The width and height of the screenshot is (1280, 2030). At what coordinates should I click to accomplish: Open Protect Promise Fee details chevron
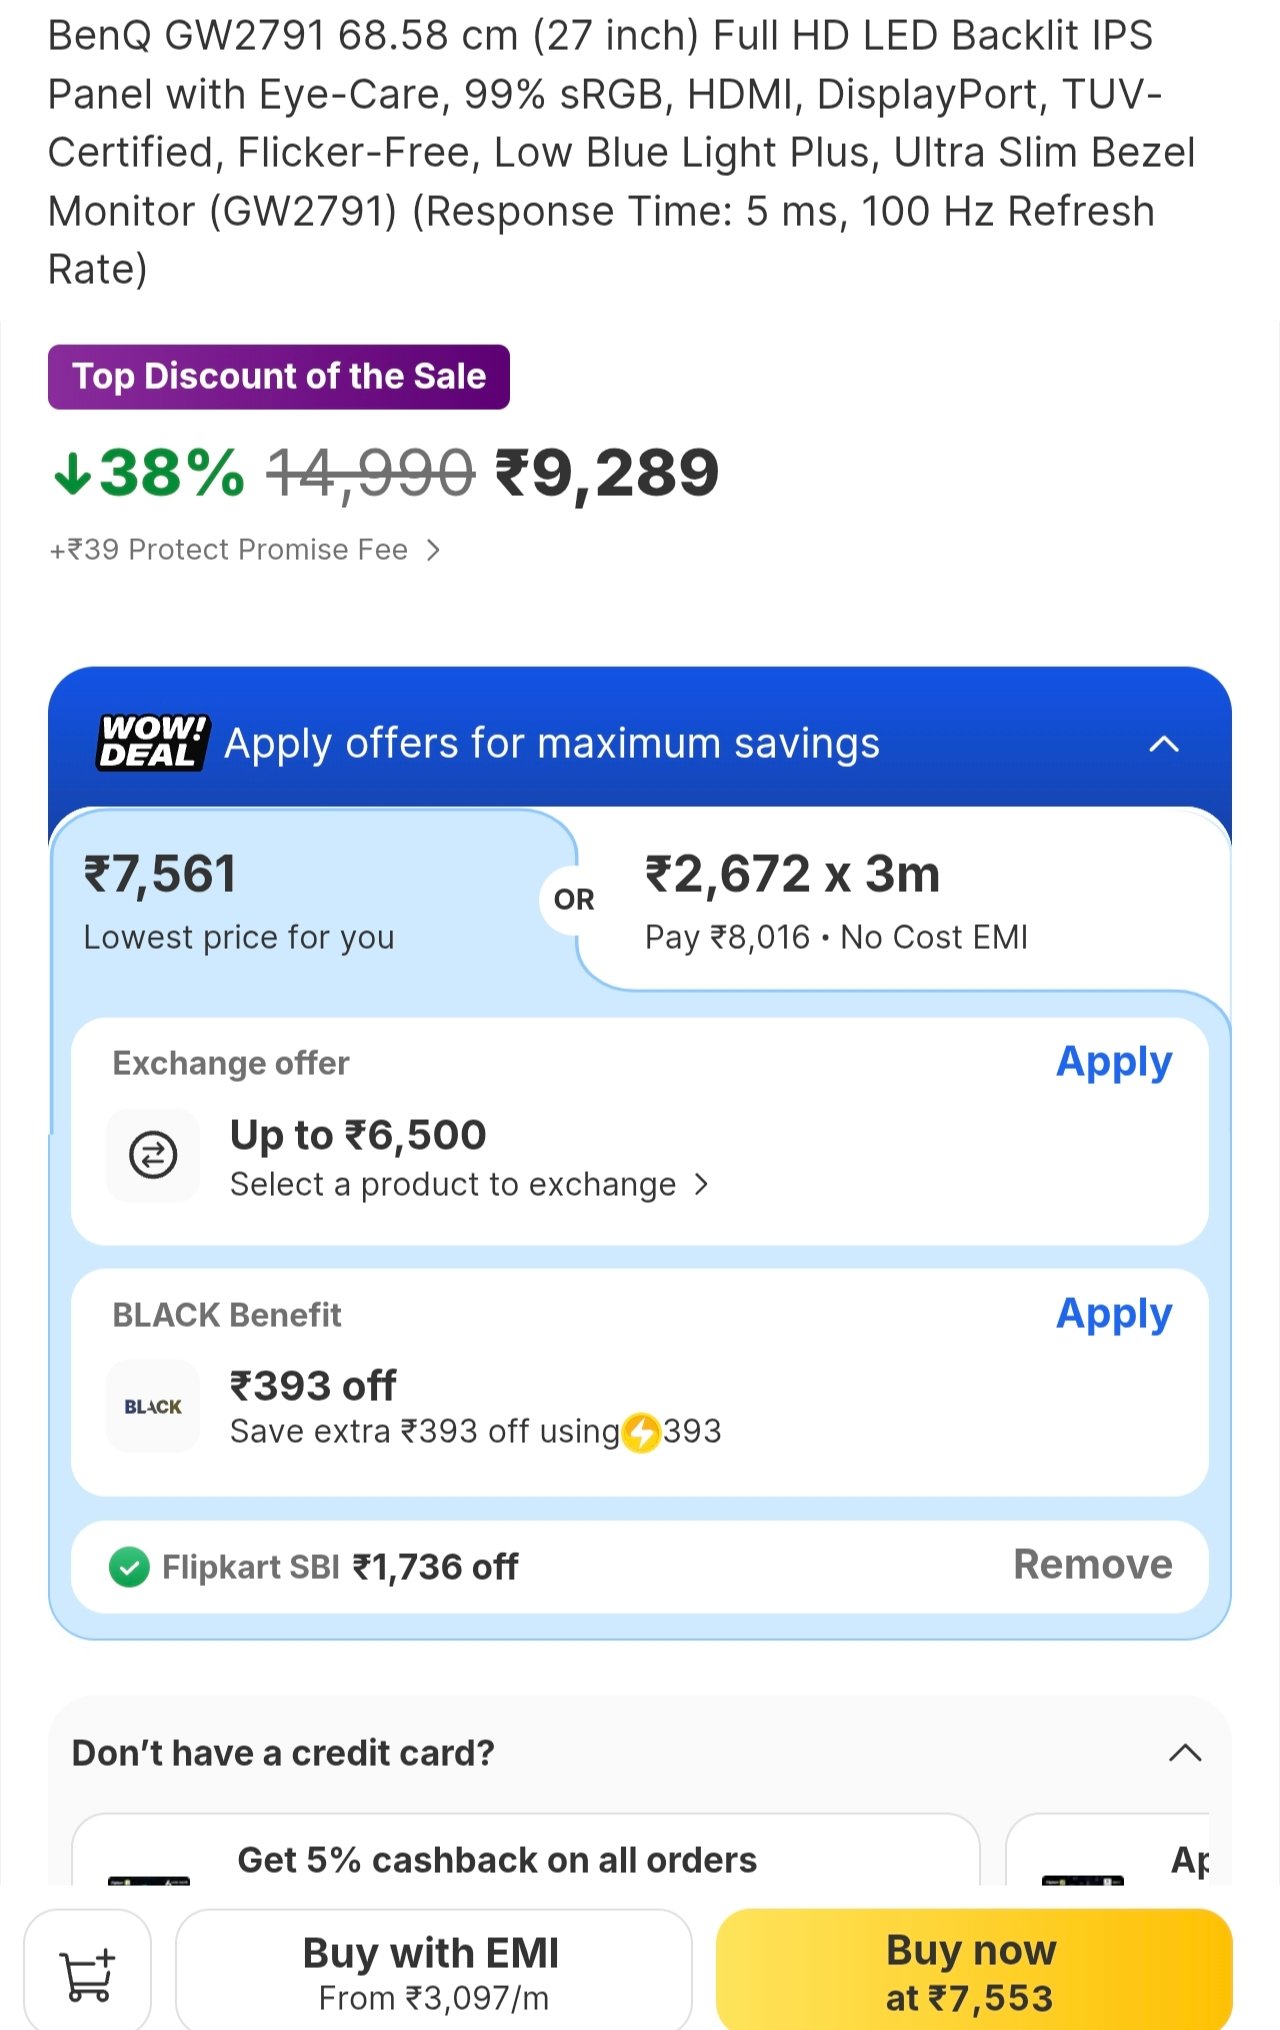433,550
